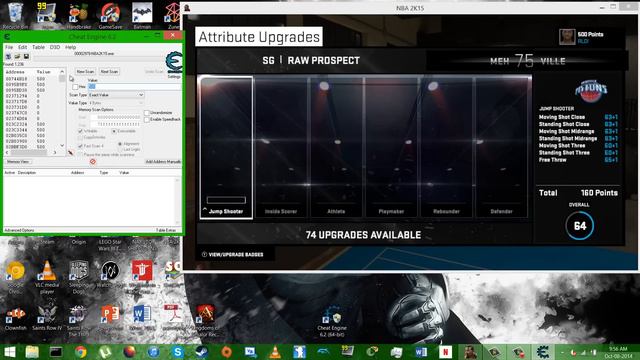Open Handbrake desktop shortcut
640x360 pixels.
pyautogui.click(x=78, y=16)
